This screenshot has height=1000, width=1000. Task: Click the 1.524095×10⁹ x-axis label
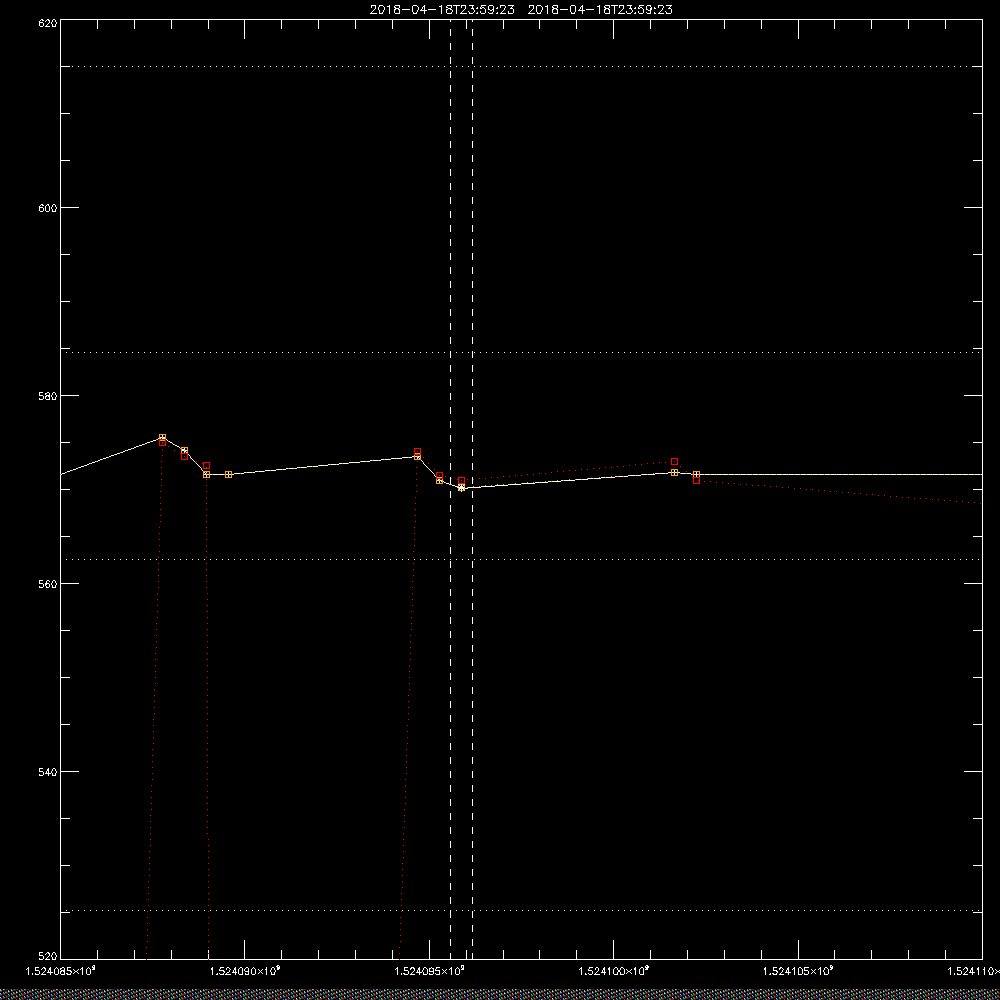429,971
